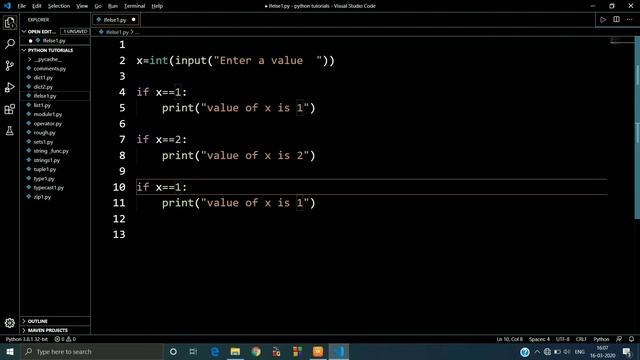The width and height of the screenshot is (640, 360).
Task: Open Windows Action Center notifications
Action: tap(627, 351)
